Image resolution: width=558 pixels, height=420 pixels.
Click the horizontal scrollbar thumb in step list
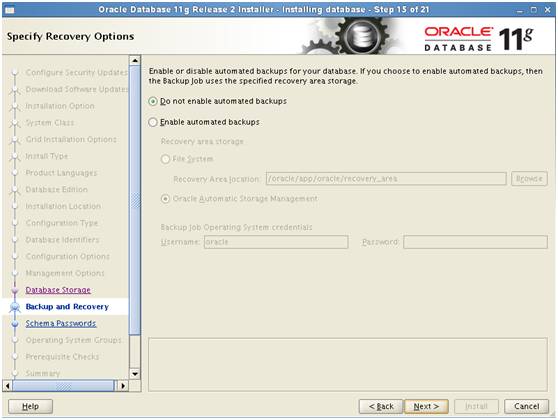63,385
